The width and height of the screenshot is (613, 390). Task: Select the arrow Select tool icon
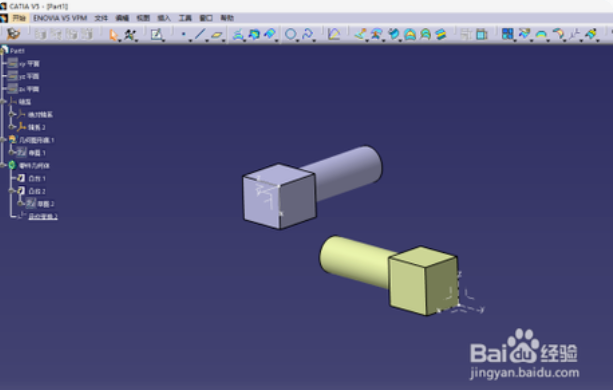pyautogui.click(x=113, y=35)
